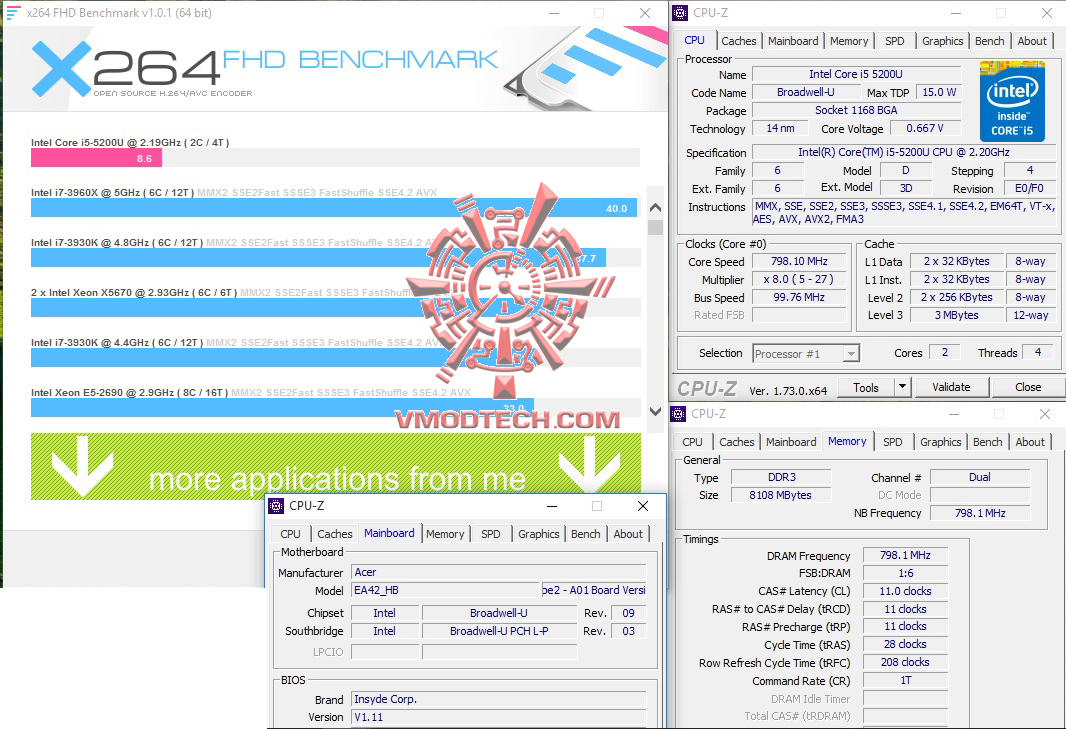The image size is (1066, 729).
Task: Click the 'more applications from me' banner
Action: pos(336,467)
